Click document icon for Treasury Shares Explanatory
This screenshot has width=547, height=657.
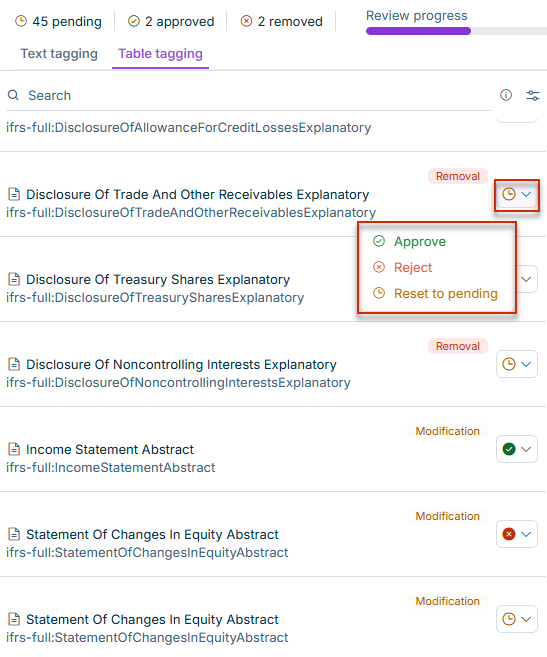[14, 279]
